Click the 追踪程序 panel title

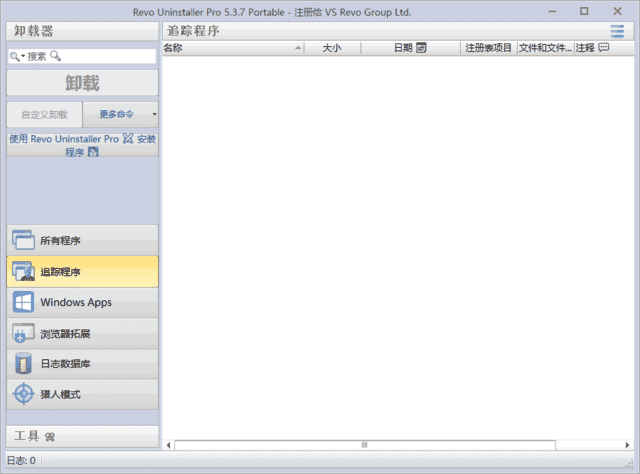point(193,31)
